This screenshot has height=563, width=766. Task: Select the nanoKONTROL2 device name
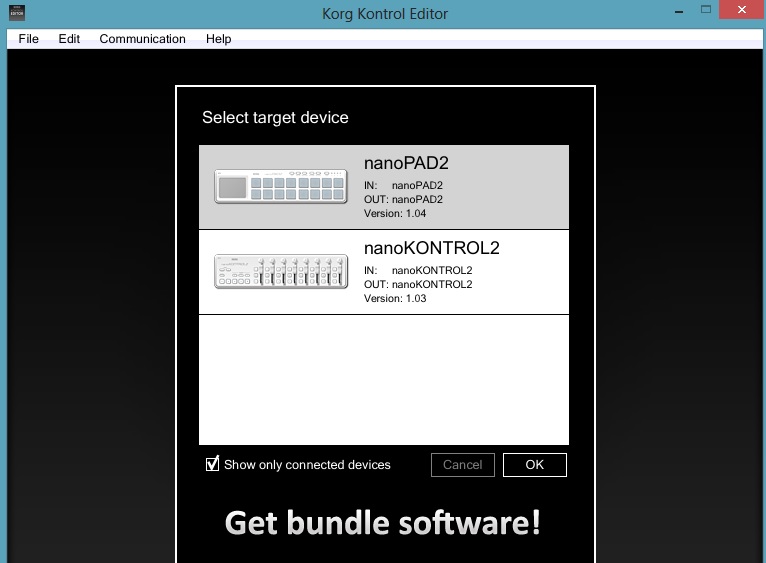tap(432, 248)
